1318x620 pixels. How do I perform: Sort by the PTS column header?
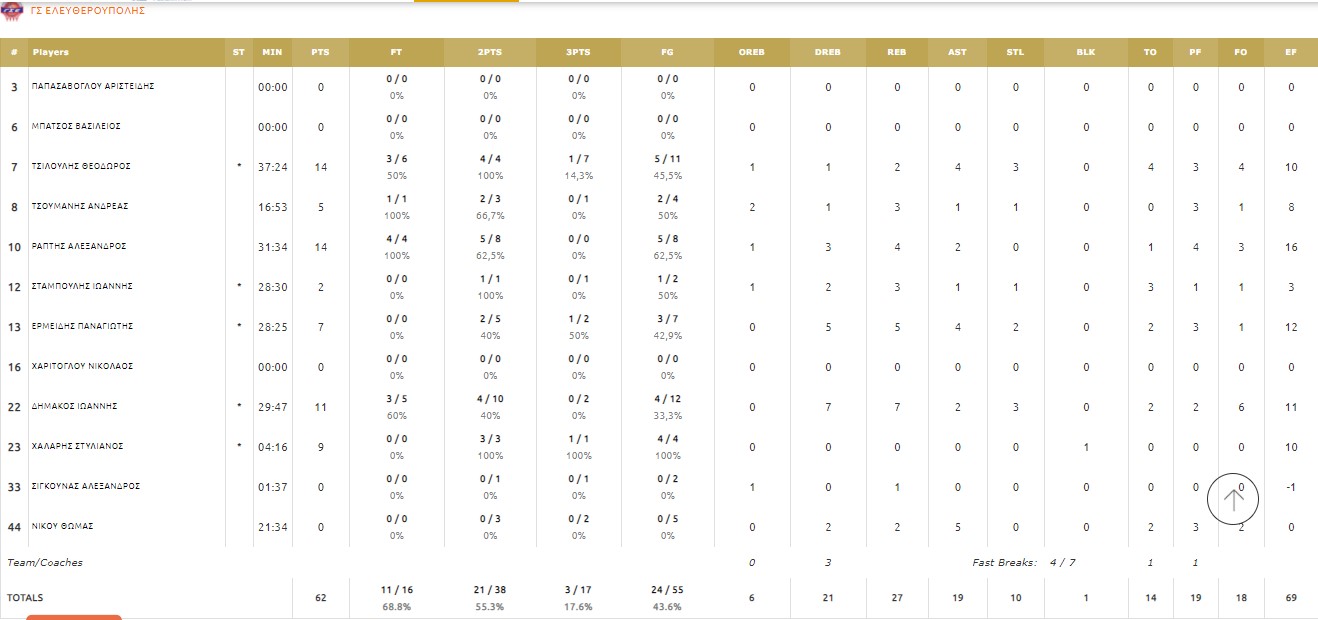point(320,52)
